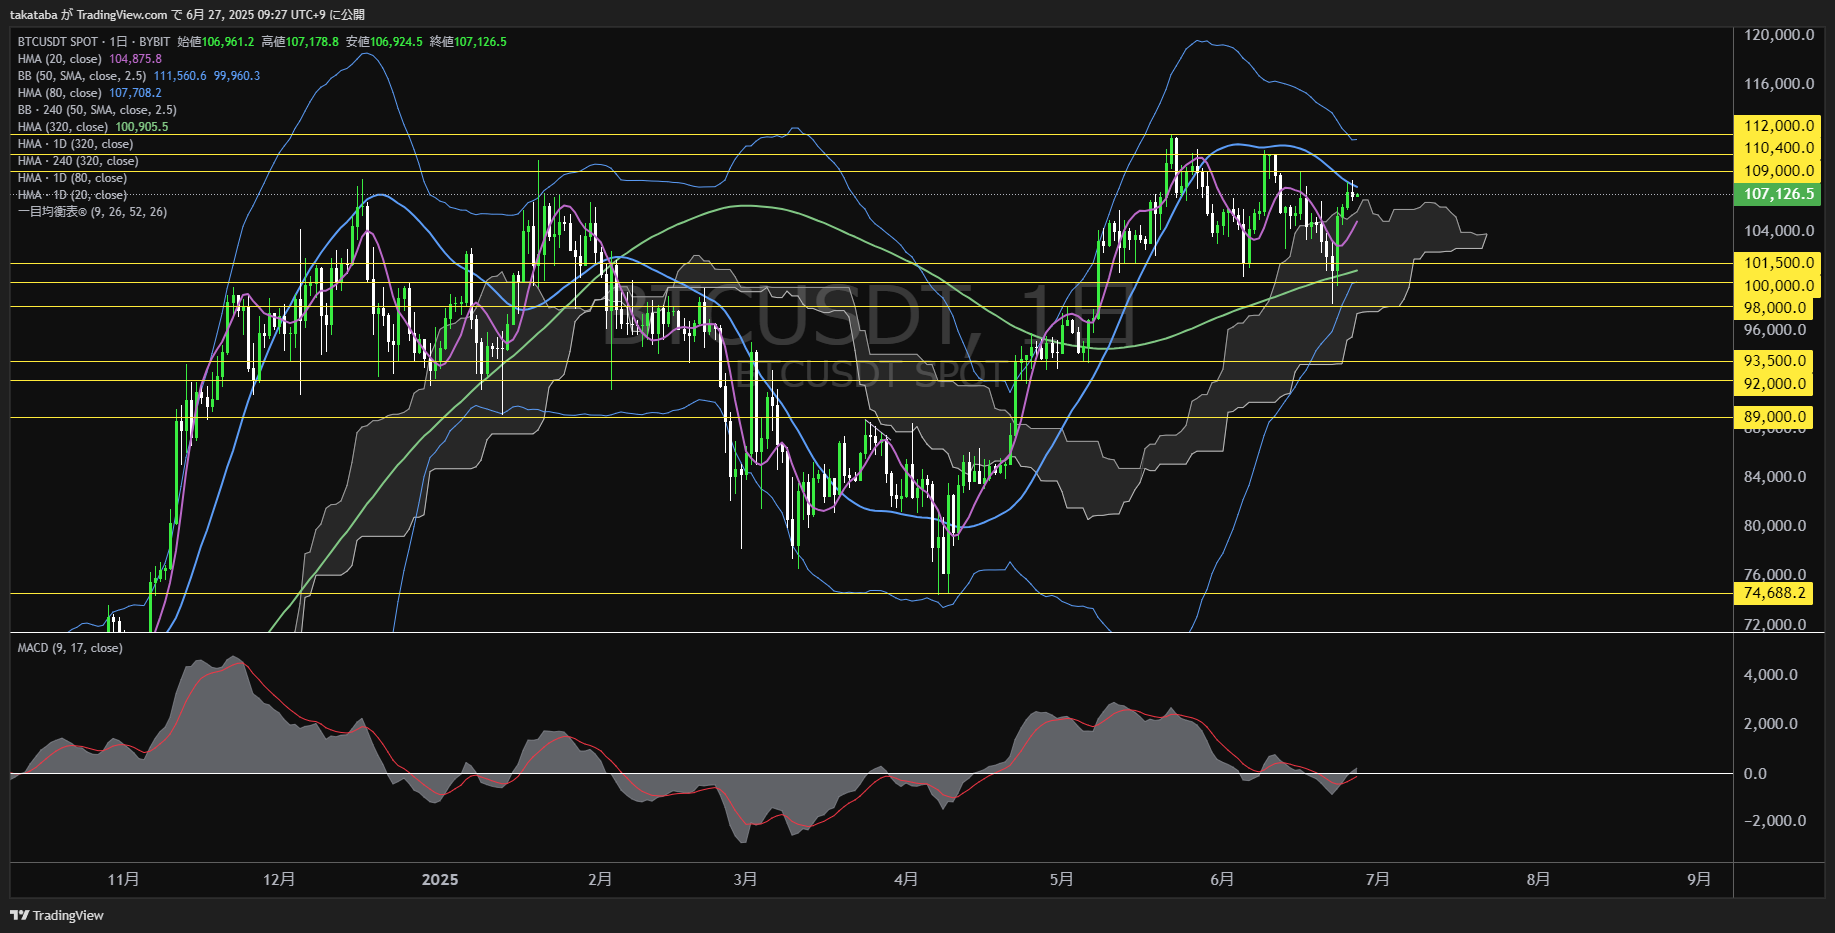1835x933 pixels.
Task: Click the 104,000.0 price axis tick
Action: click(x=1779, y=231)
